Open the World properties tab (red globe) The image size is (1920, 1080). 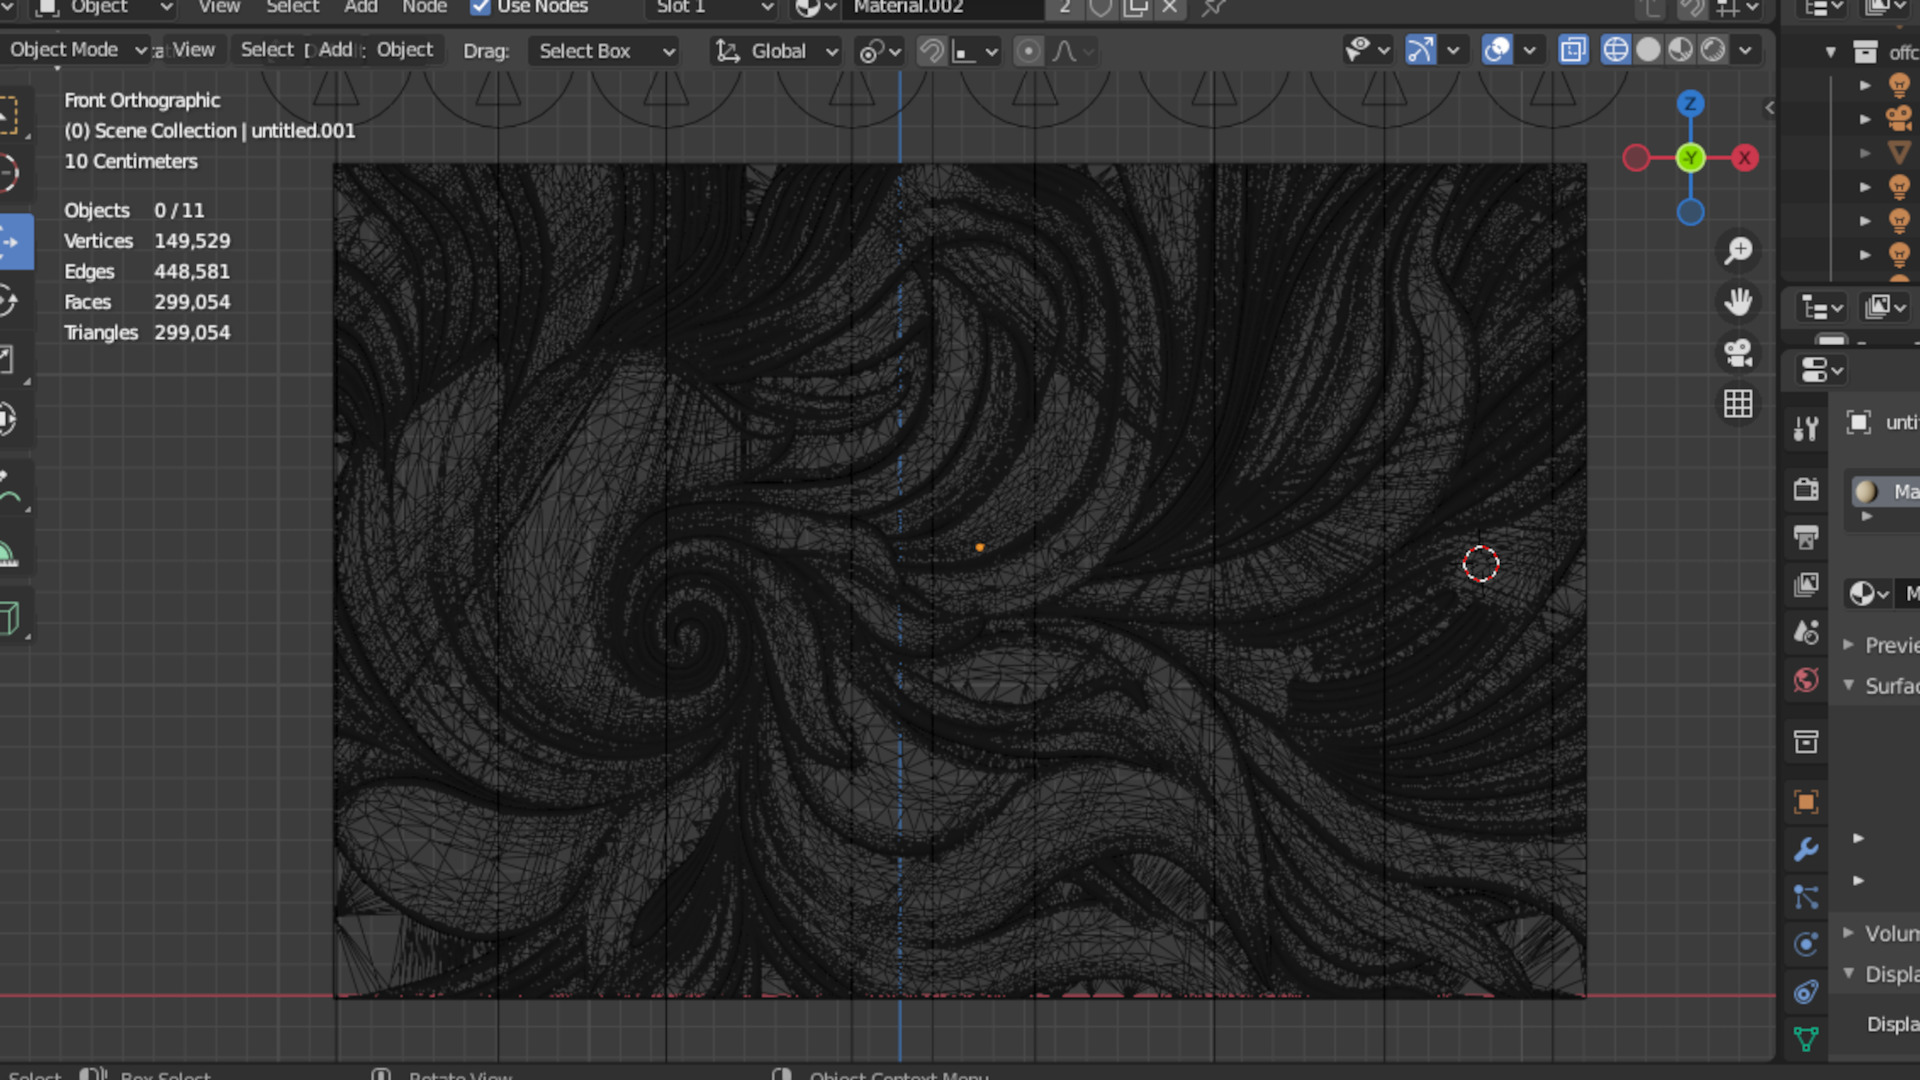[x=1806, y=680]
